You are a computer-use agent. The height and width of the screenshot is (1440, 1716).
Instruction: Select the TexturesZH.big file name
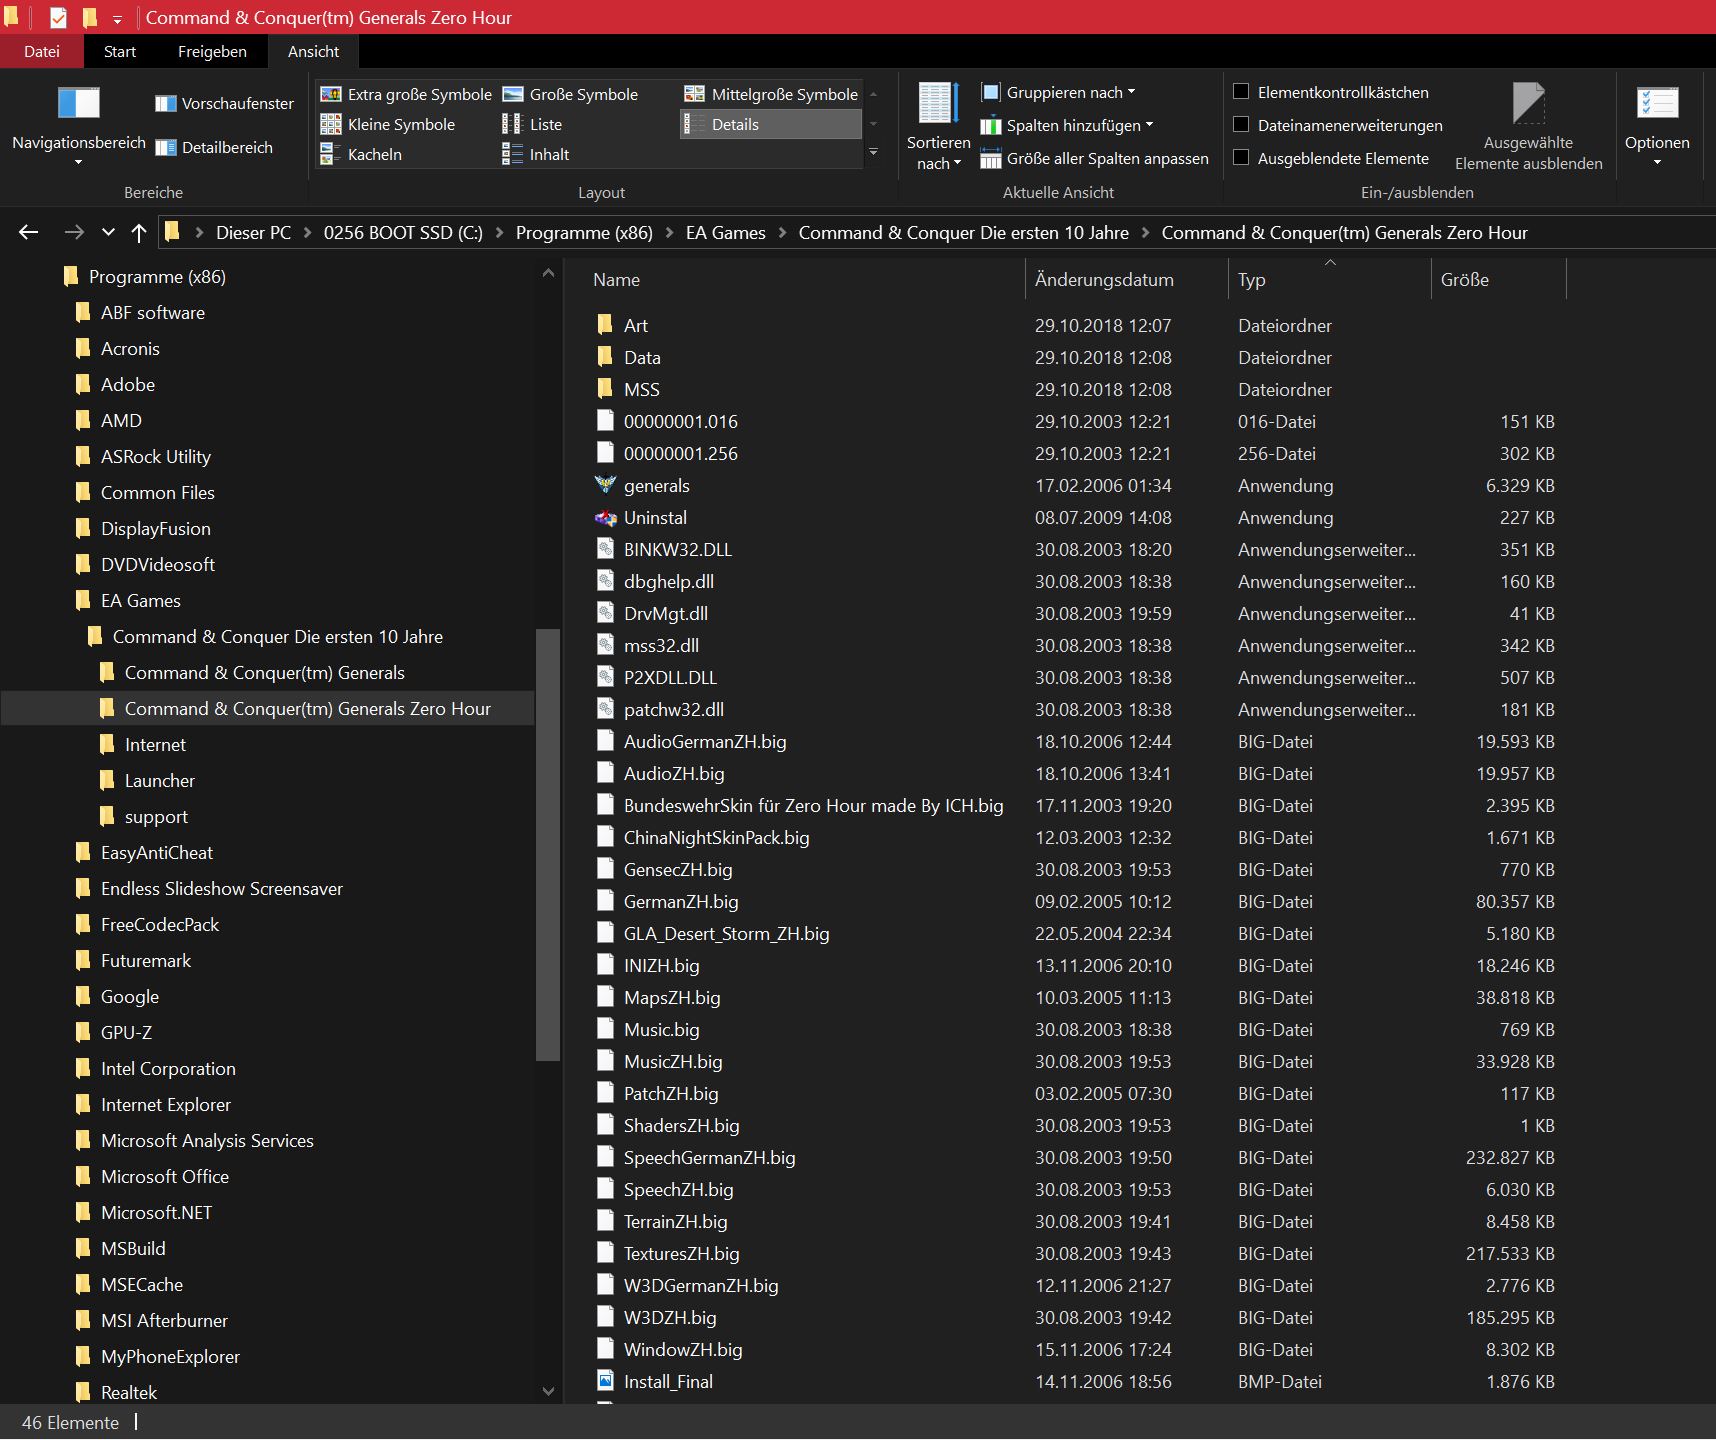(x=681, y=1253)
